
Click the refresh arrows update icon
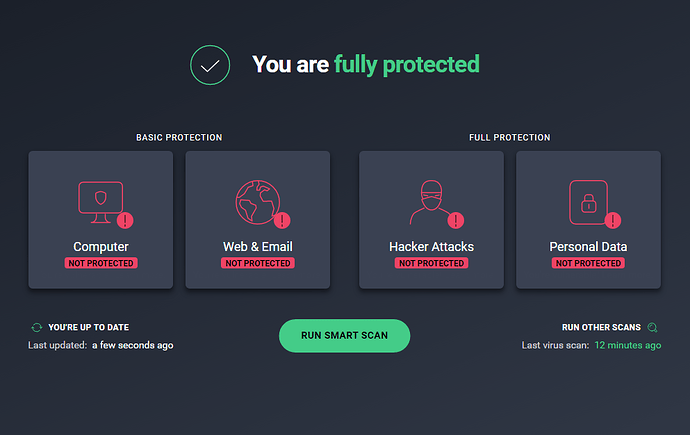[x=37, y=327]
